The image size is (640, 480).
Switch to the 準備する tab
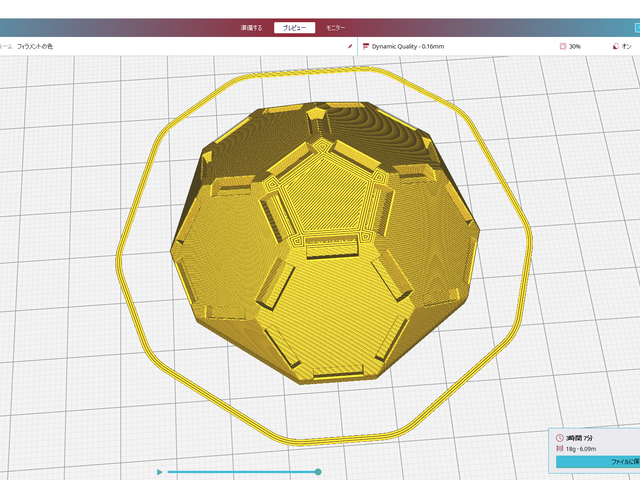click(x=252, y=28)
